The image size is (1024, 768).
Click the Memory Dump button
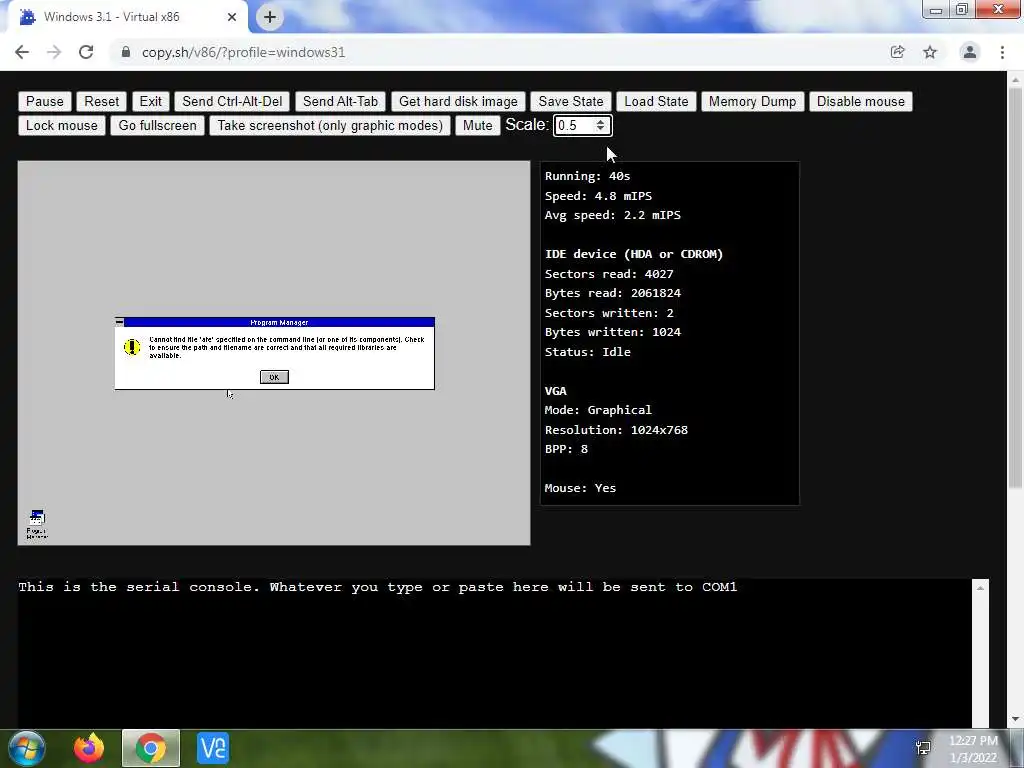click(752, 101)
